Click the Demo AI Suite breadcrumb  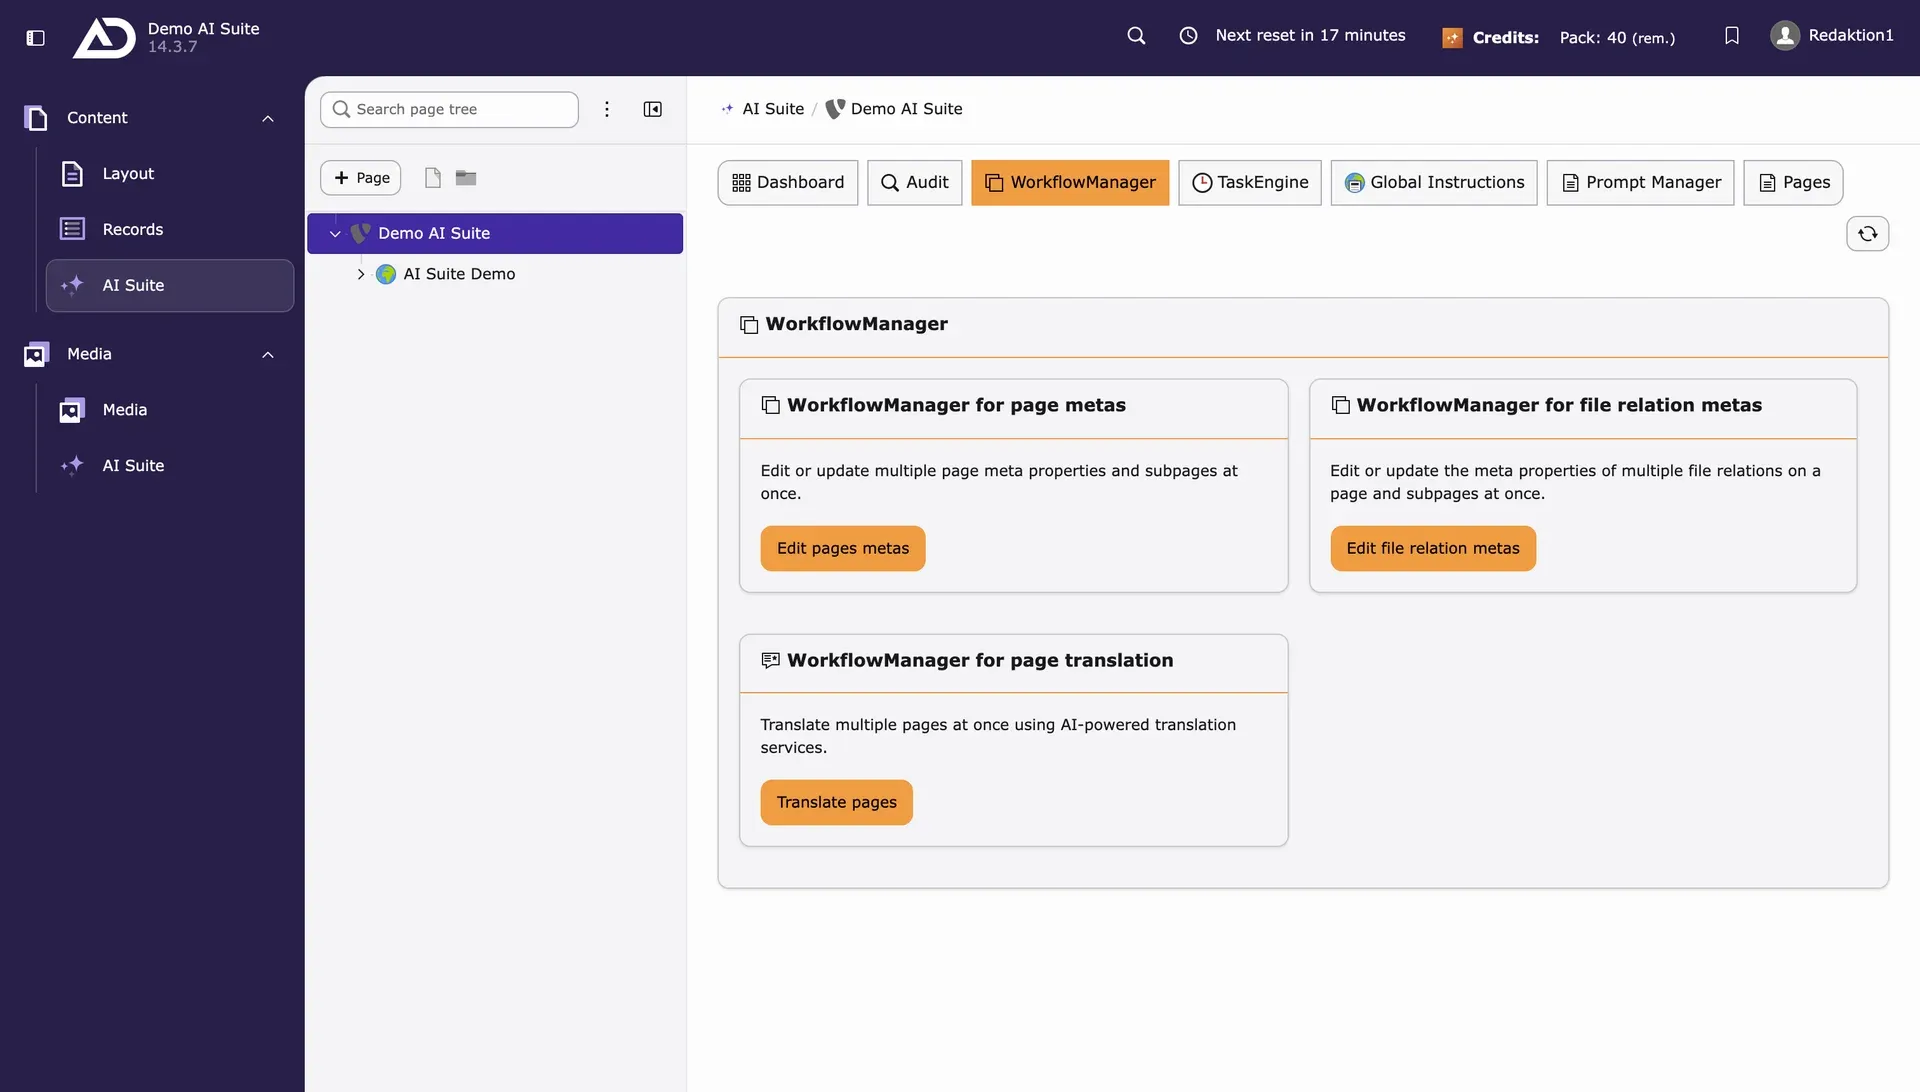[x=906, y=109]
